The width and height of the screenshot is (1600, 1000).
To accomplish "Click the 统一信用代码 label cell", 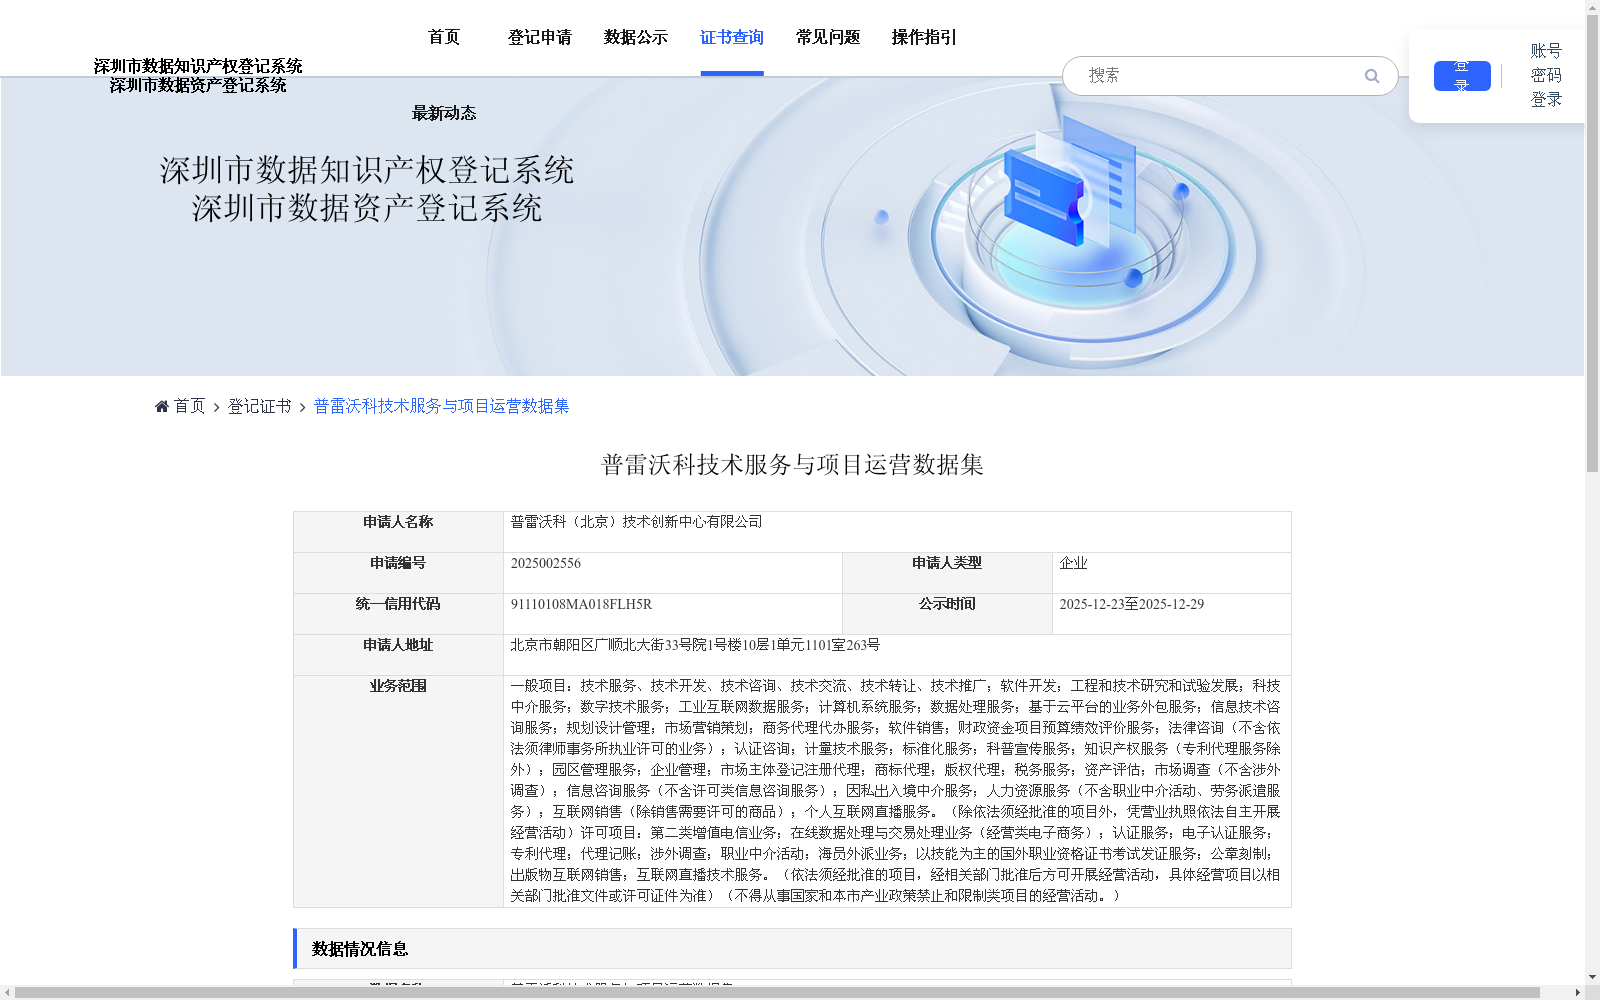I will pos(398,614).
